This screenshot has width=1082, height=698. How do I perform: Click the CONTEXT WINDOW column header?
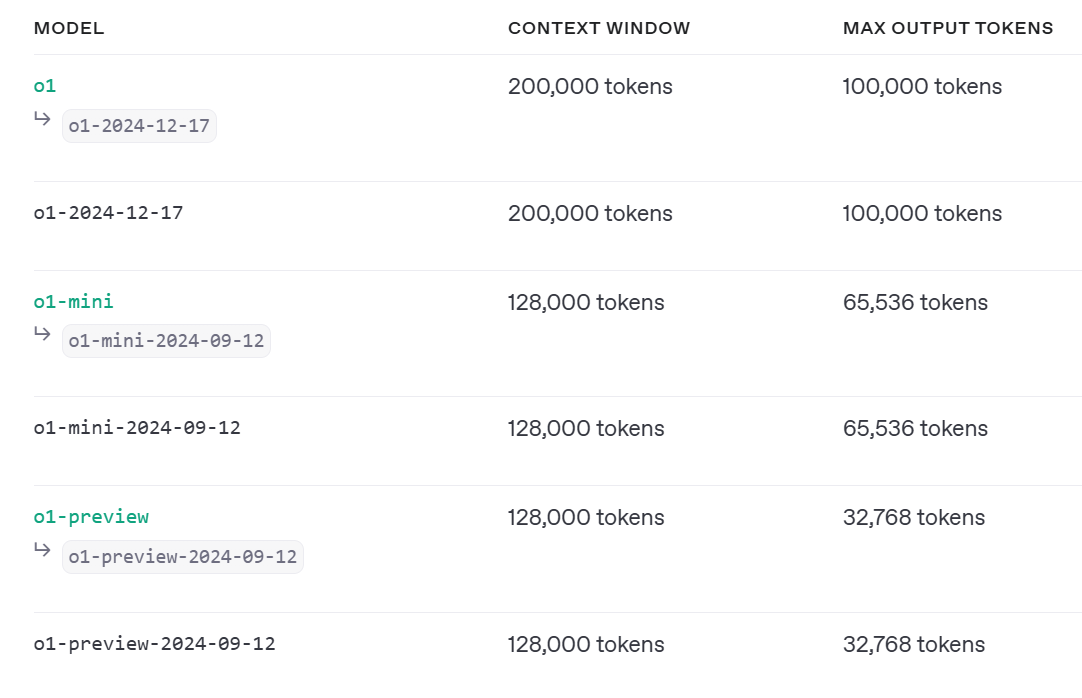(x=599, y=28)
